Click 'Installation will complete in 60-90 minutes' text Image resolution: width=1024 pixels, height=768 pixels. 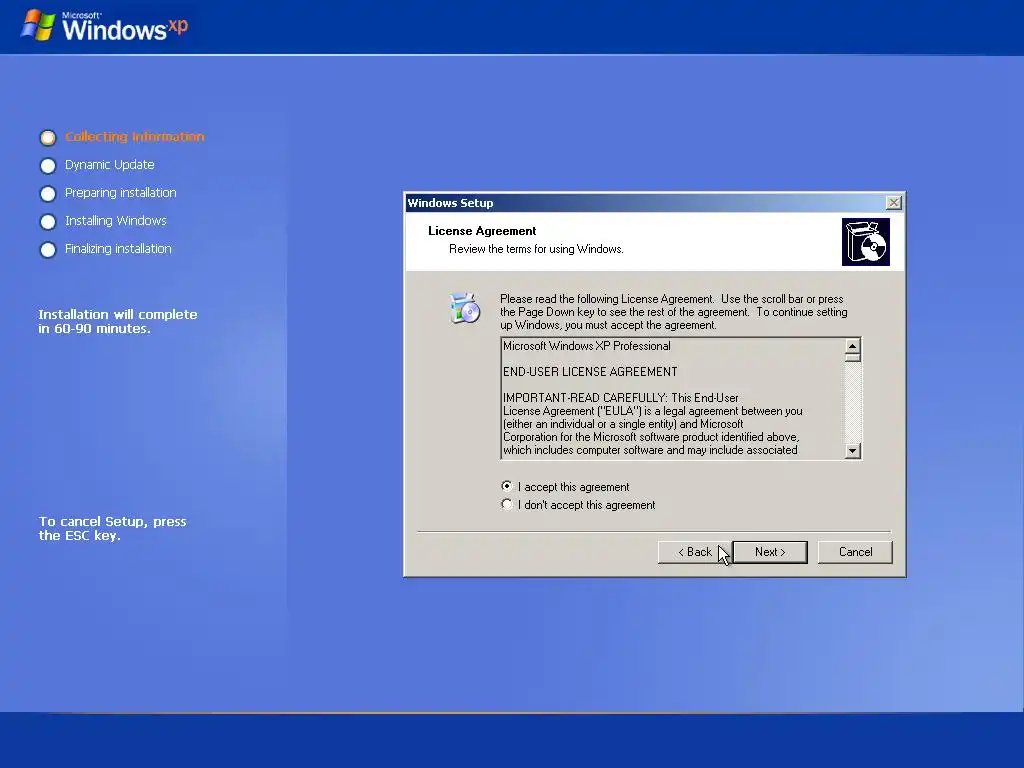click(x=118, y=321)
